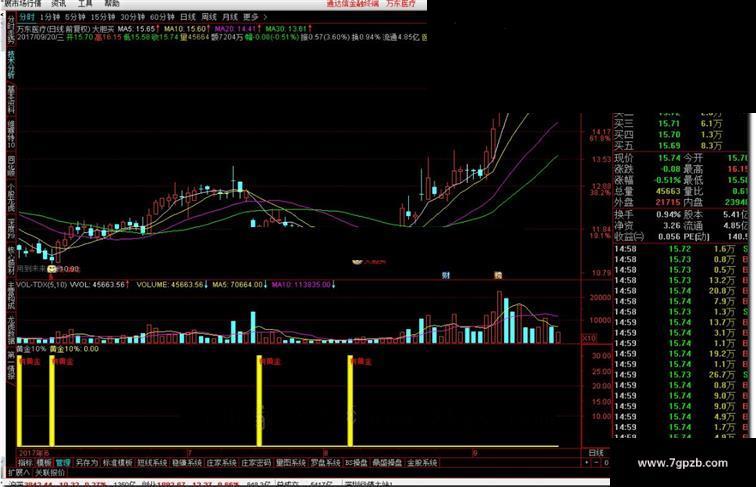Open the 帮助 menu
This screenshot has width=756, height=487.
[111, 3]
